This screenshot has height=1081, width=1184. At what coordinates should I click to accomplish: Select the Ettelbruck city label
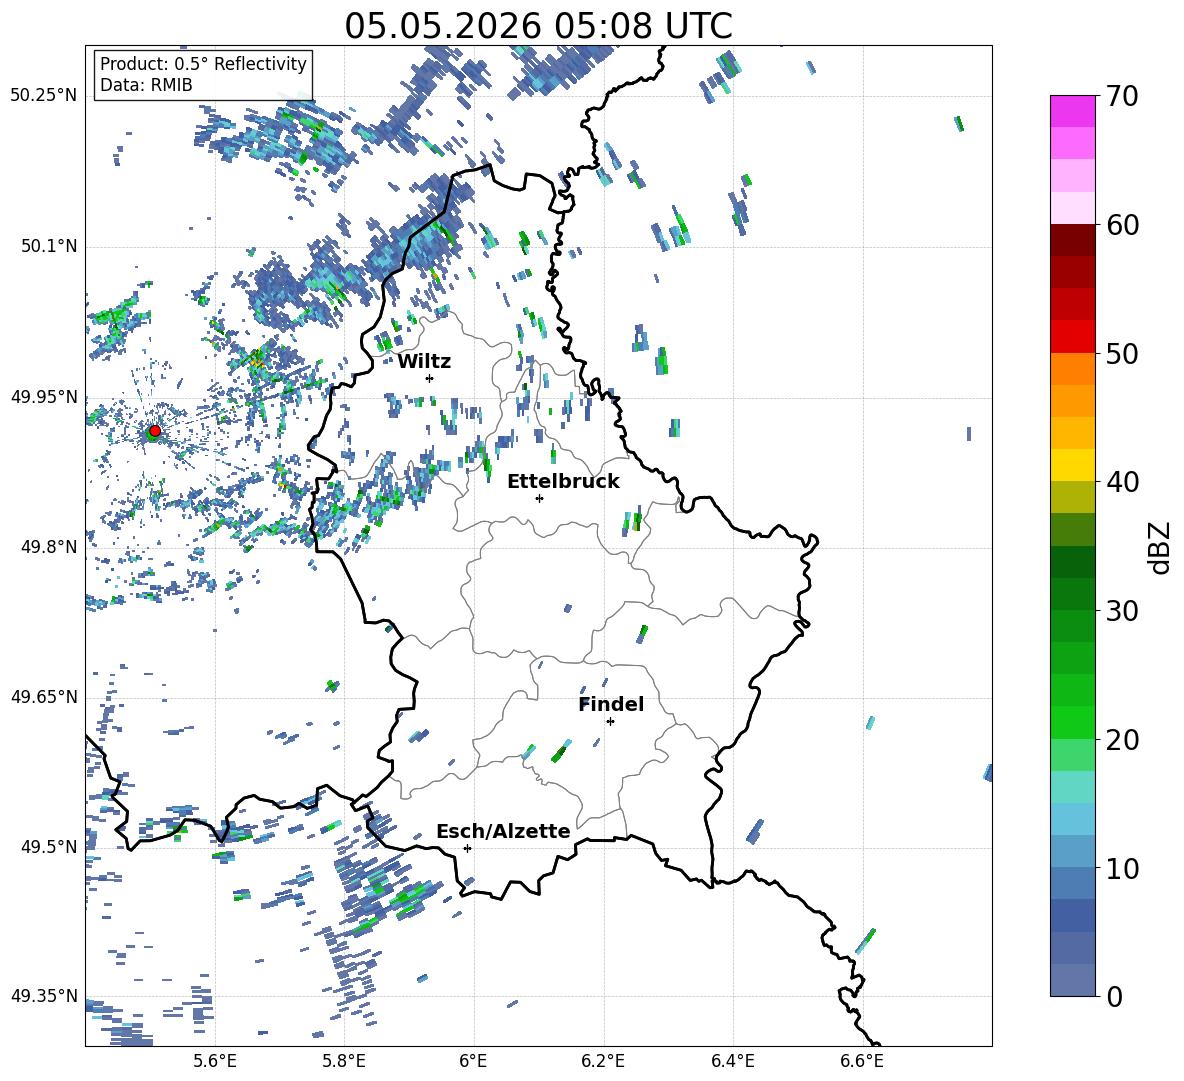click(563, 482)
